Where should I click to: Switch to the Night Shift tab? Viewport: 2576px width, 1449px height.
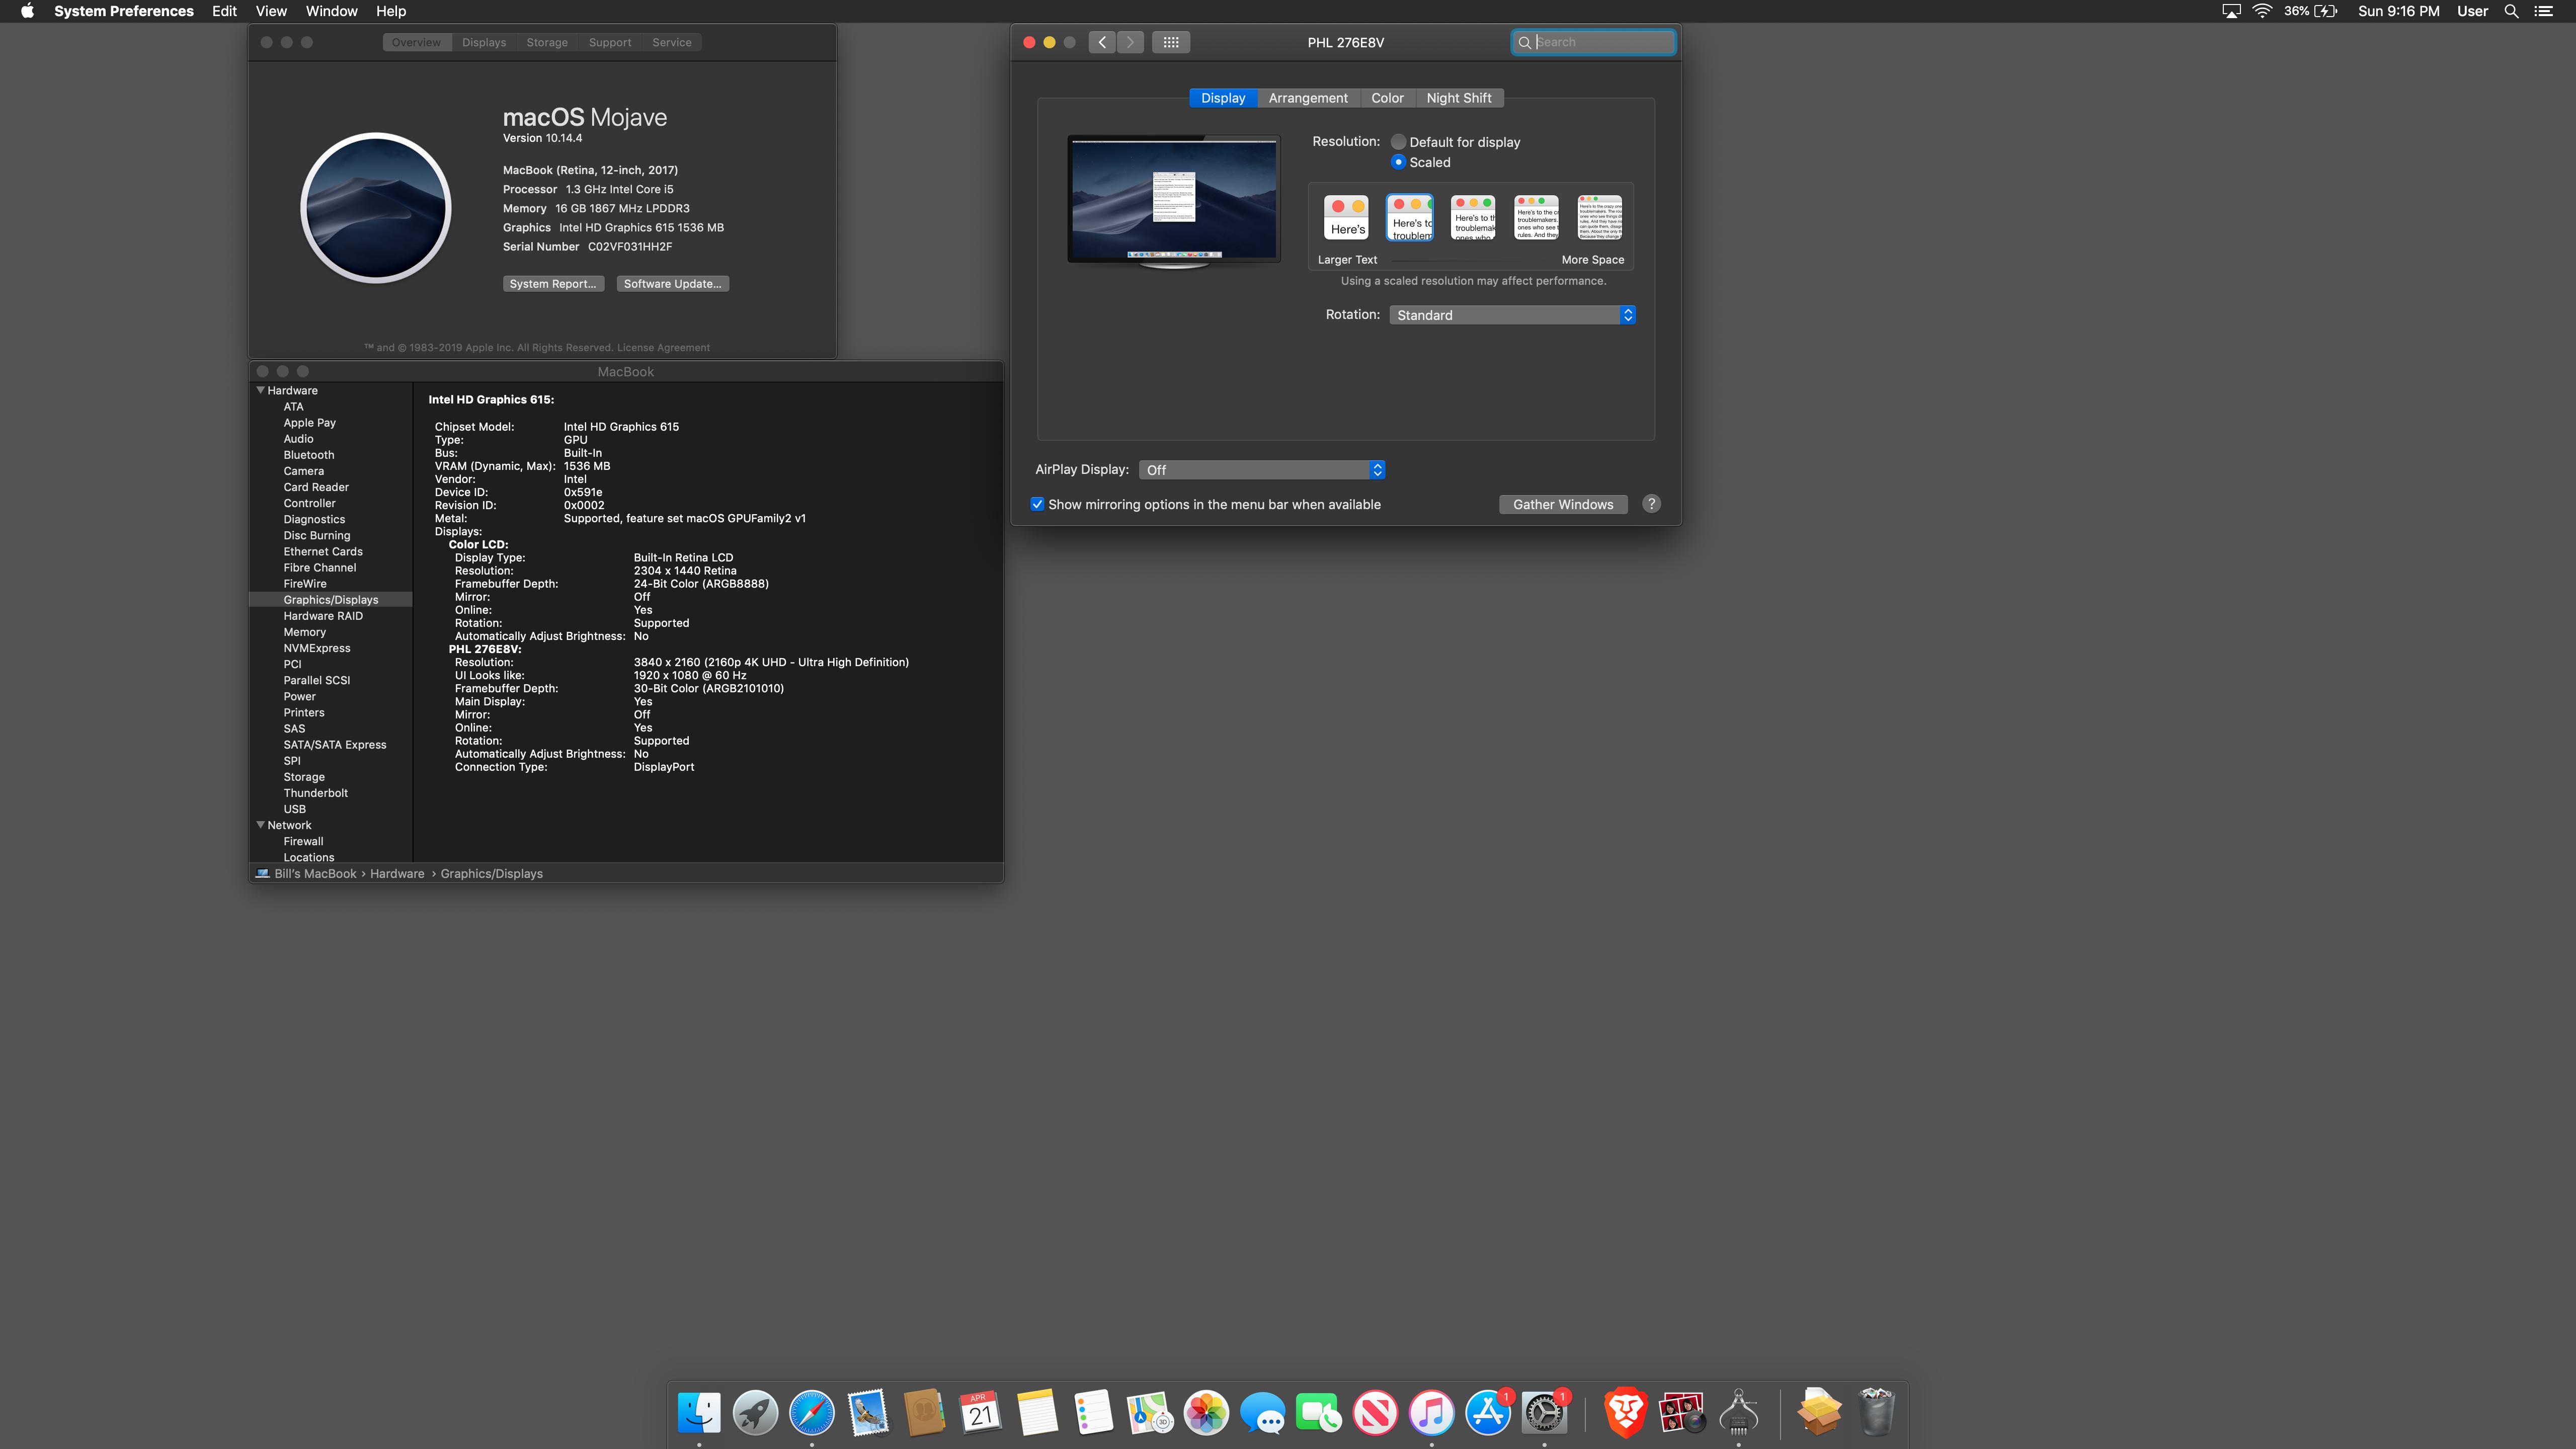(x=1458, y=98)
